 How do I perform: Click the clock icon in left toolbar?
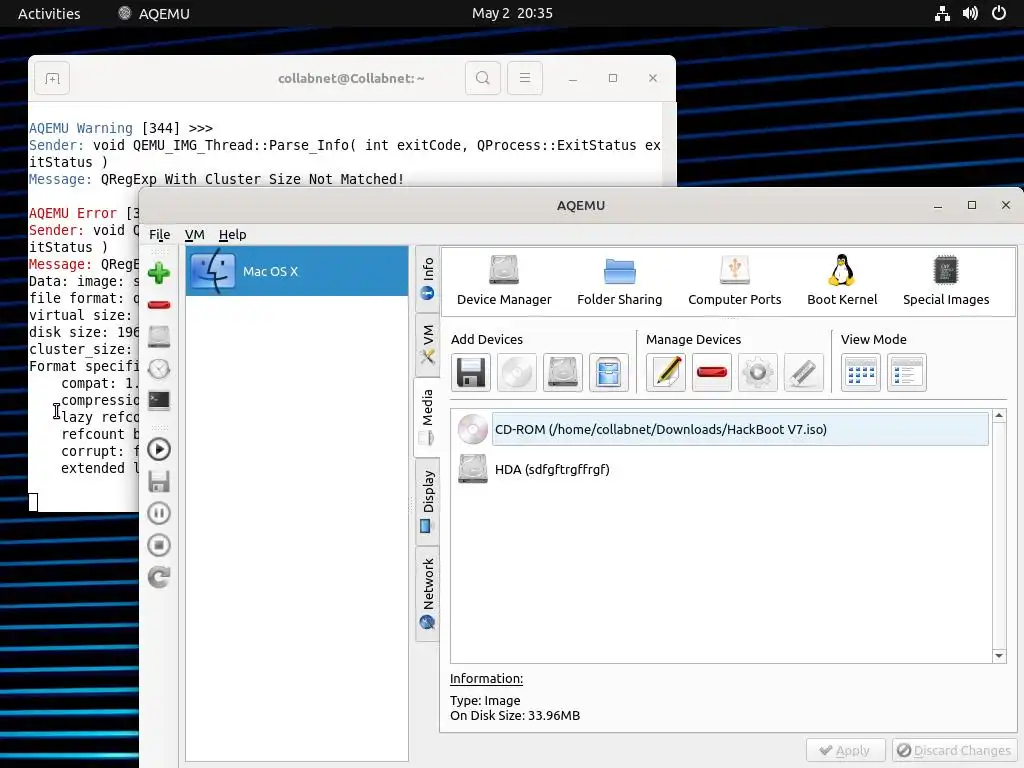click(x=159, y=369)
